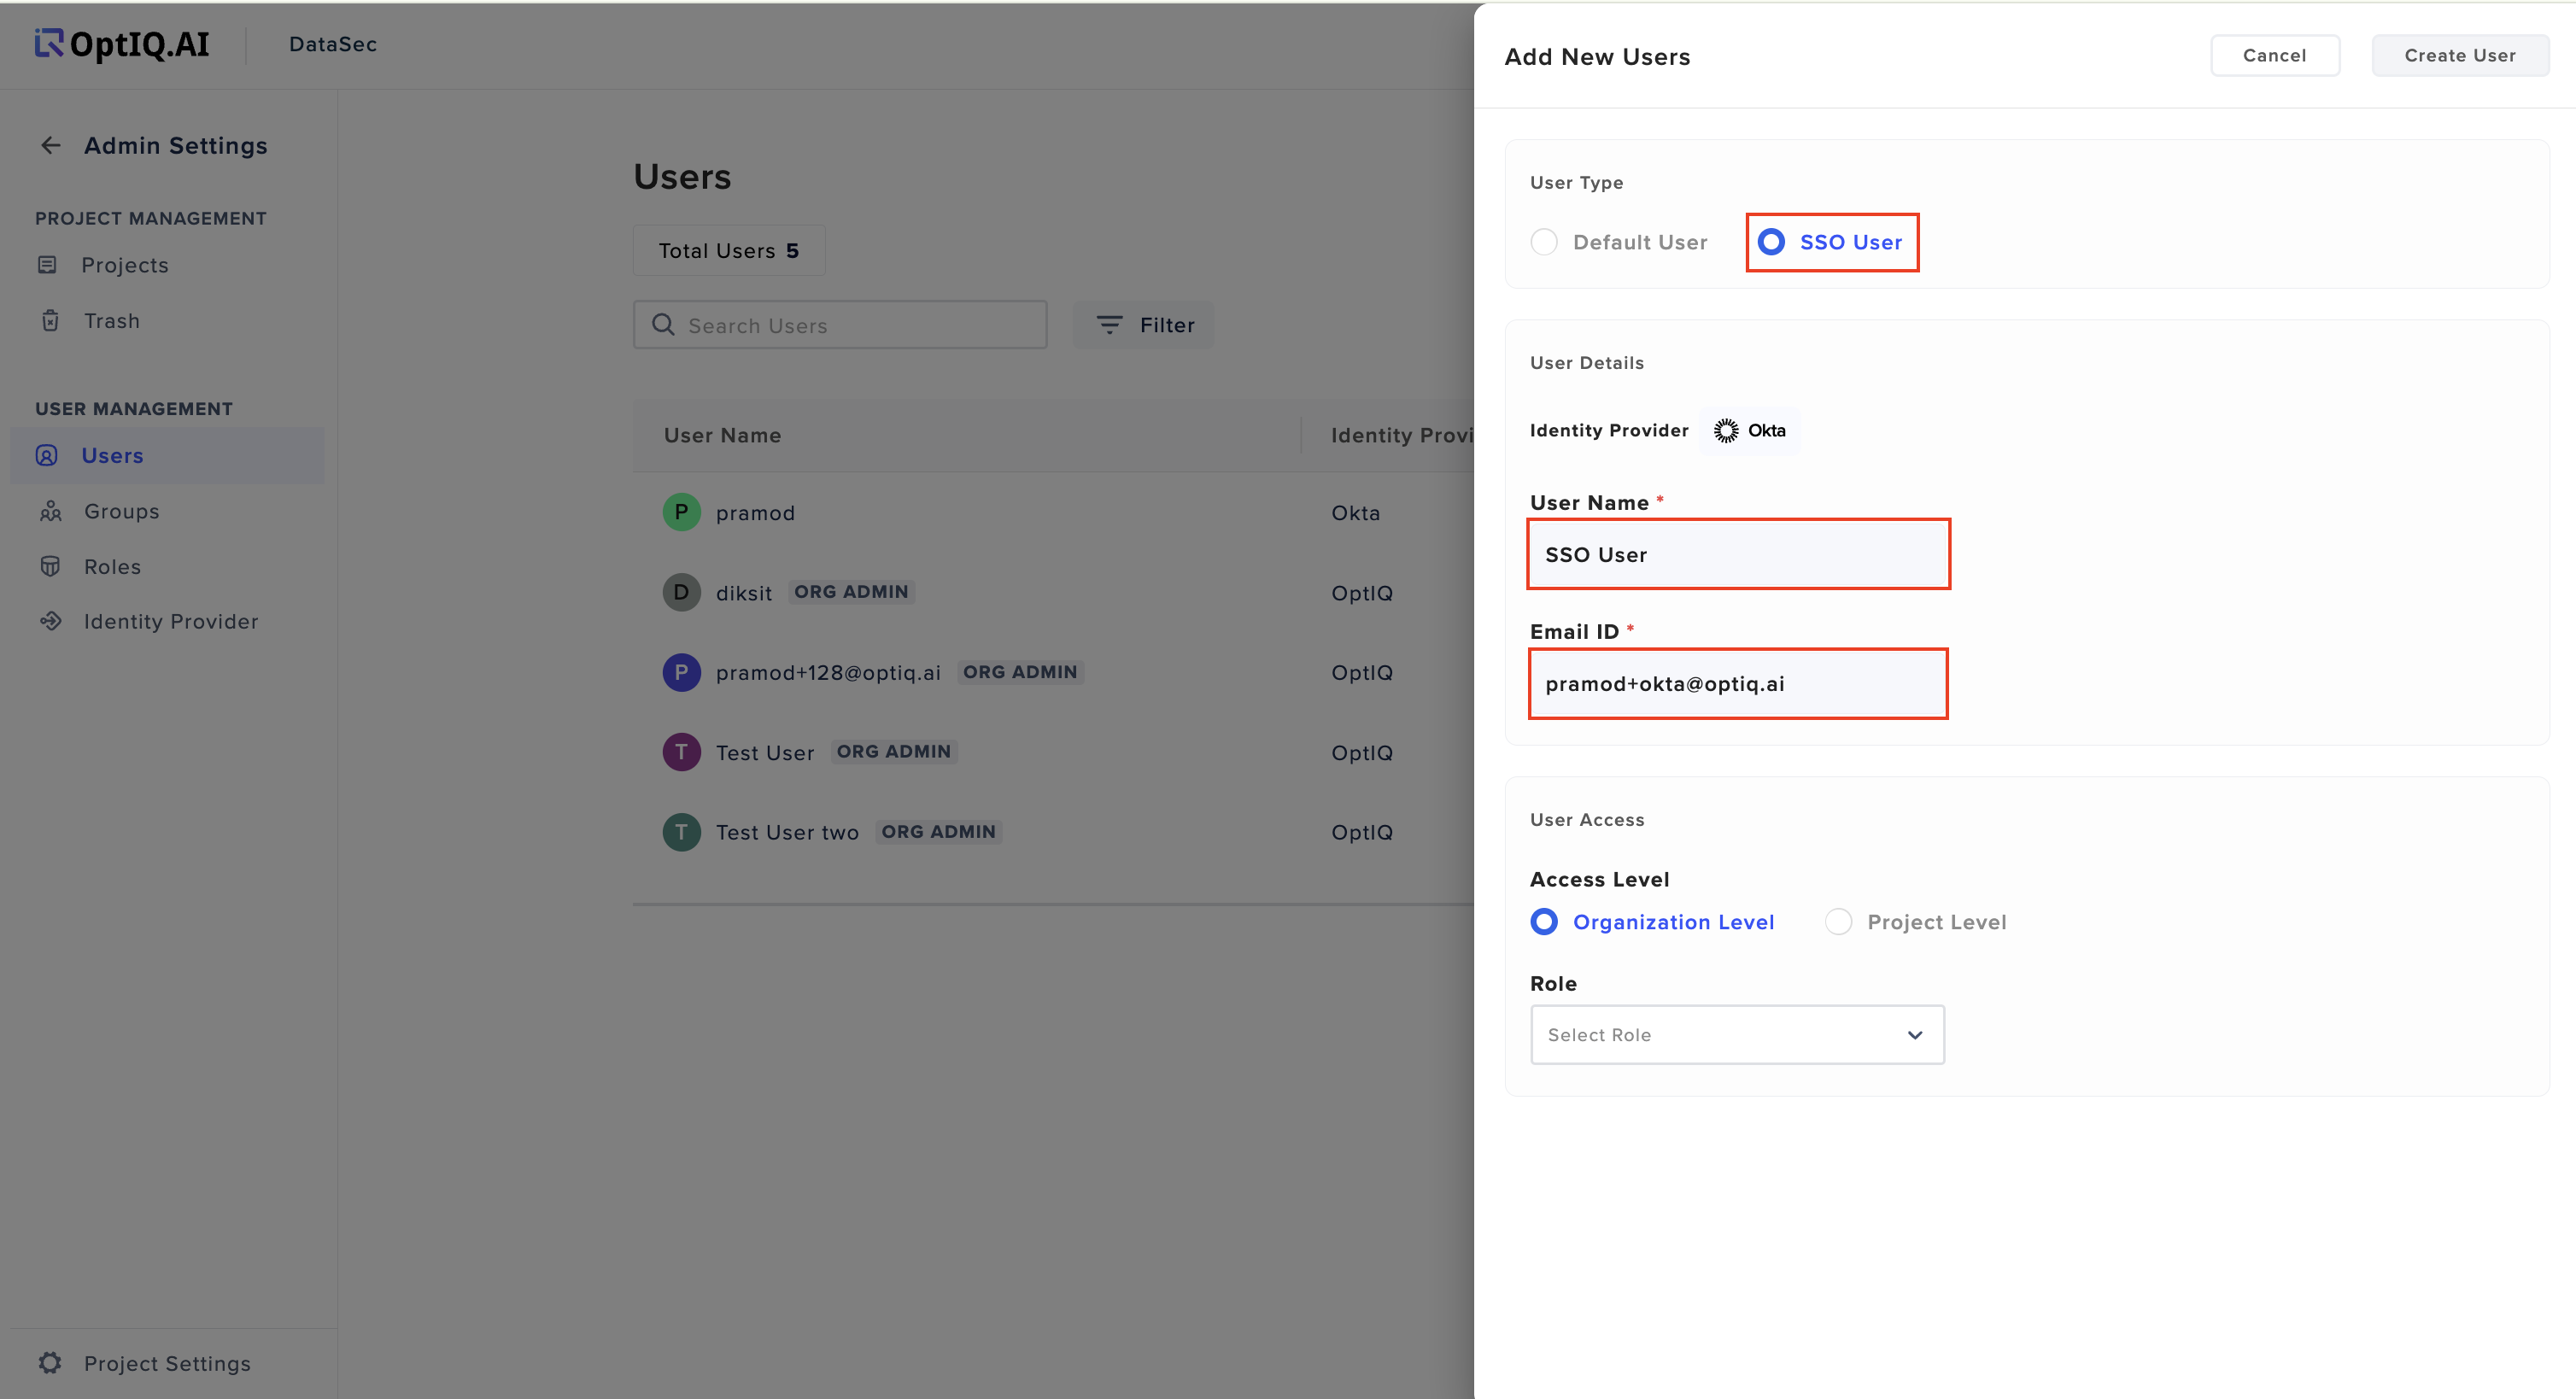Open the Select Role dropdown
Screen dimensions: 2576x1399
pos(1737,1035)
